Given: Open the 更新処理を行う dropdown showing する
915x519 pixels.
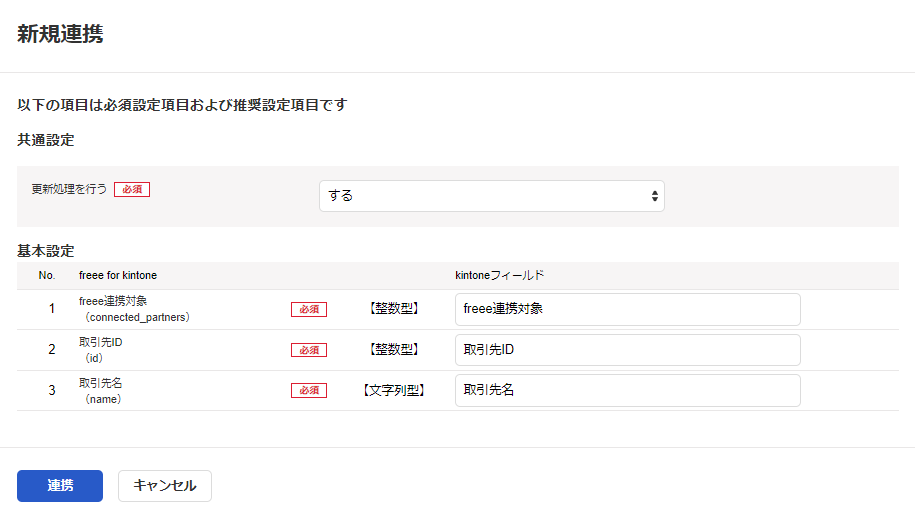Looking at the screenshot, I should [491, 196].
